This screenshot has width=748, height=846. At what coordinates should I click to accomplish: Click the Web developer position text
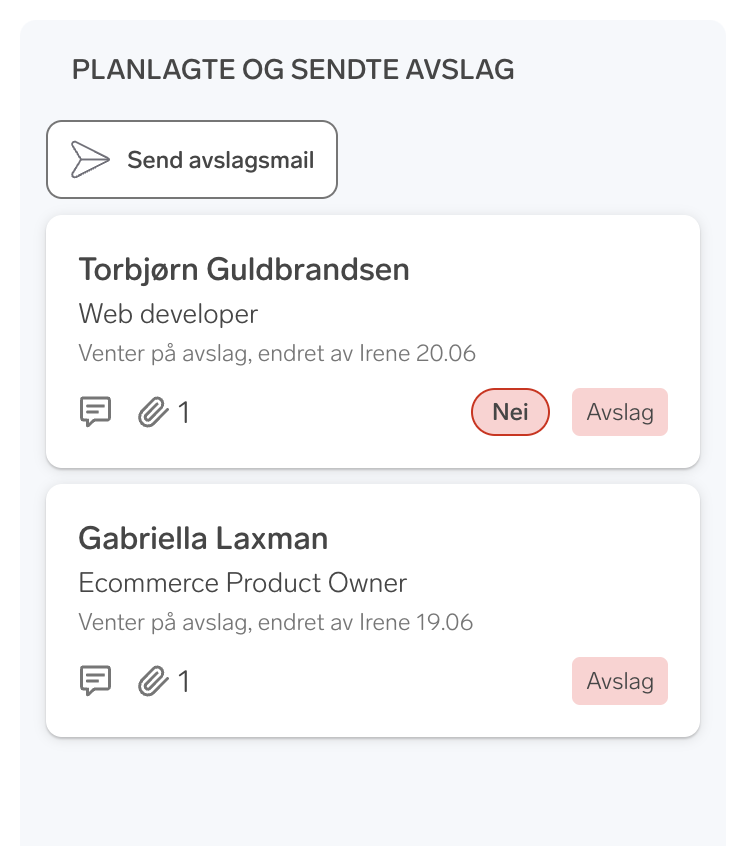click(168, 314)
